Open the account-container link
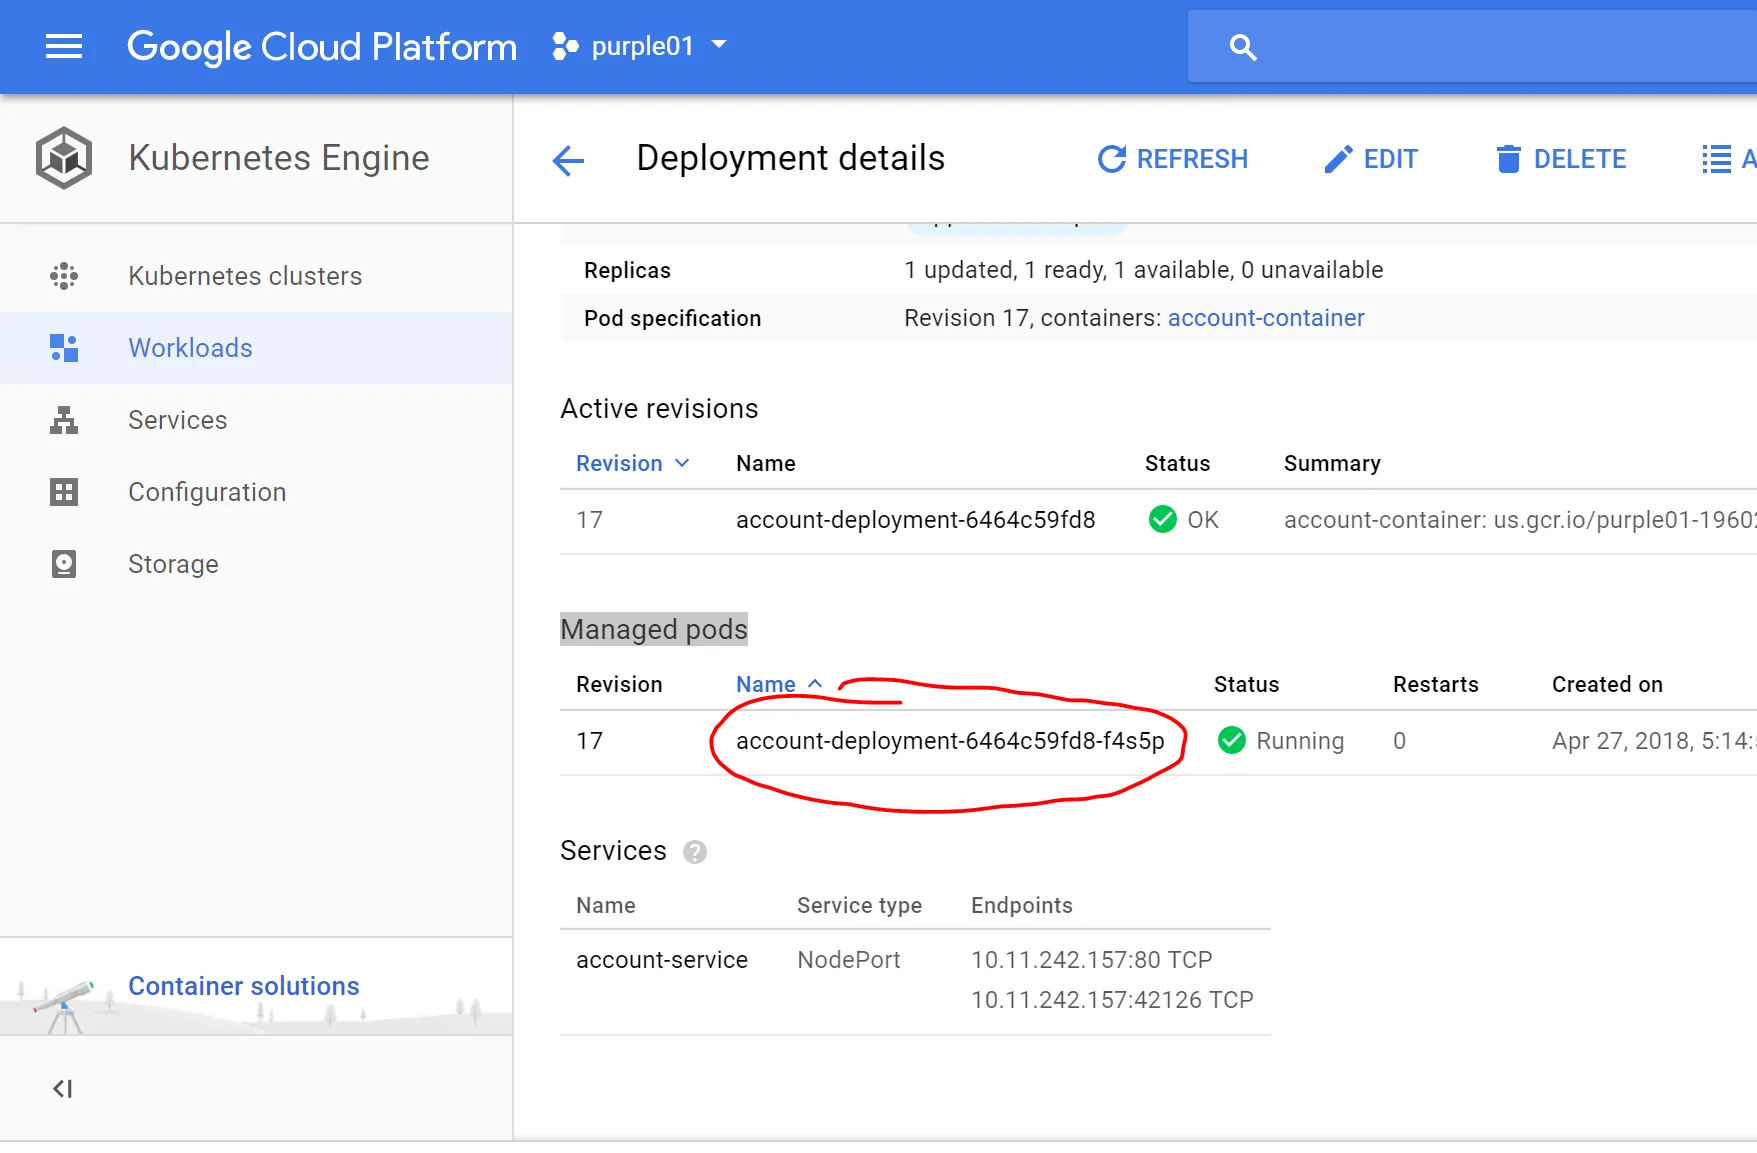 click(1265, 318)
